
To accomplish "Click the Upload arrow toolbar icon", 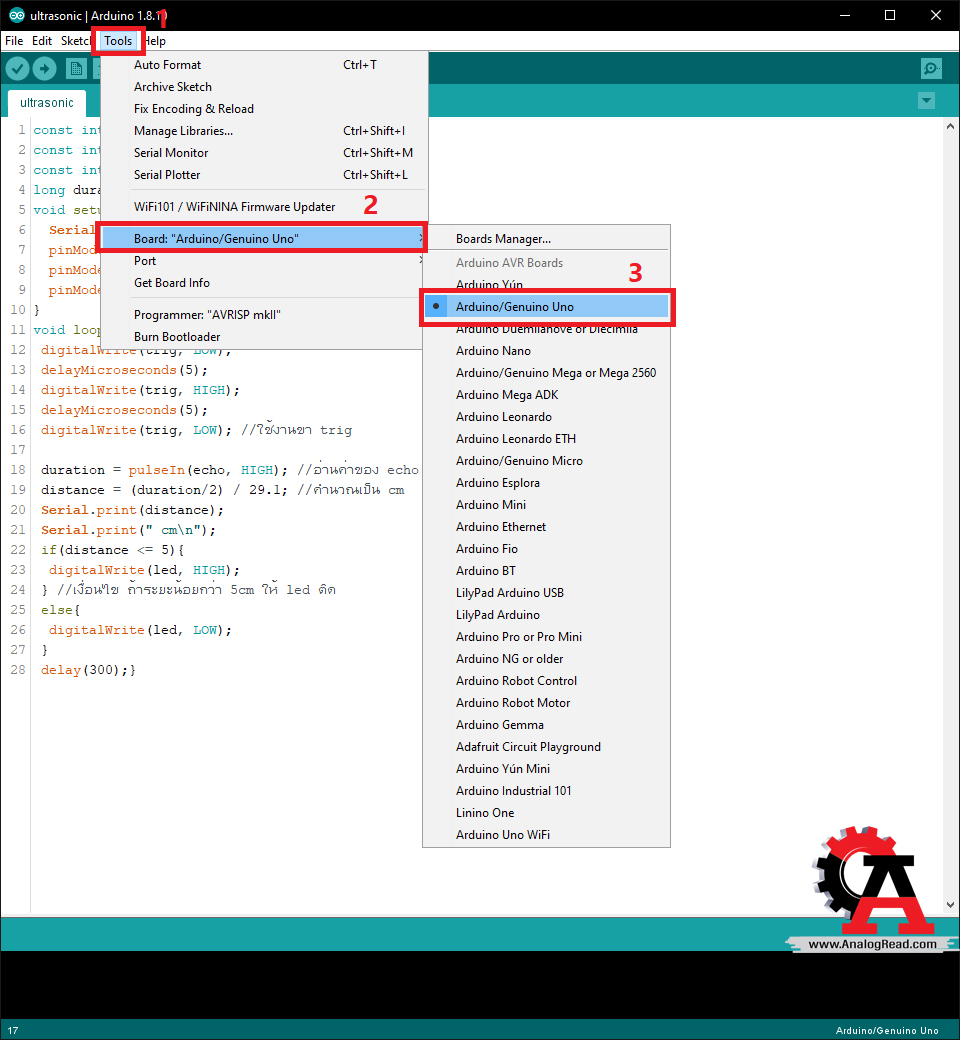I will click(x=44, y=68).
